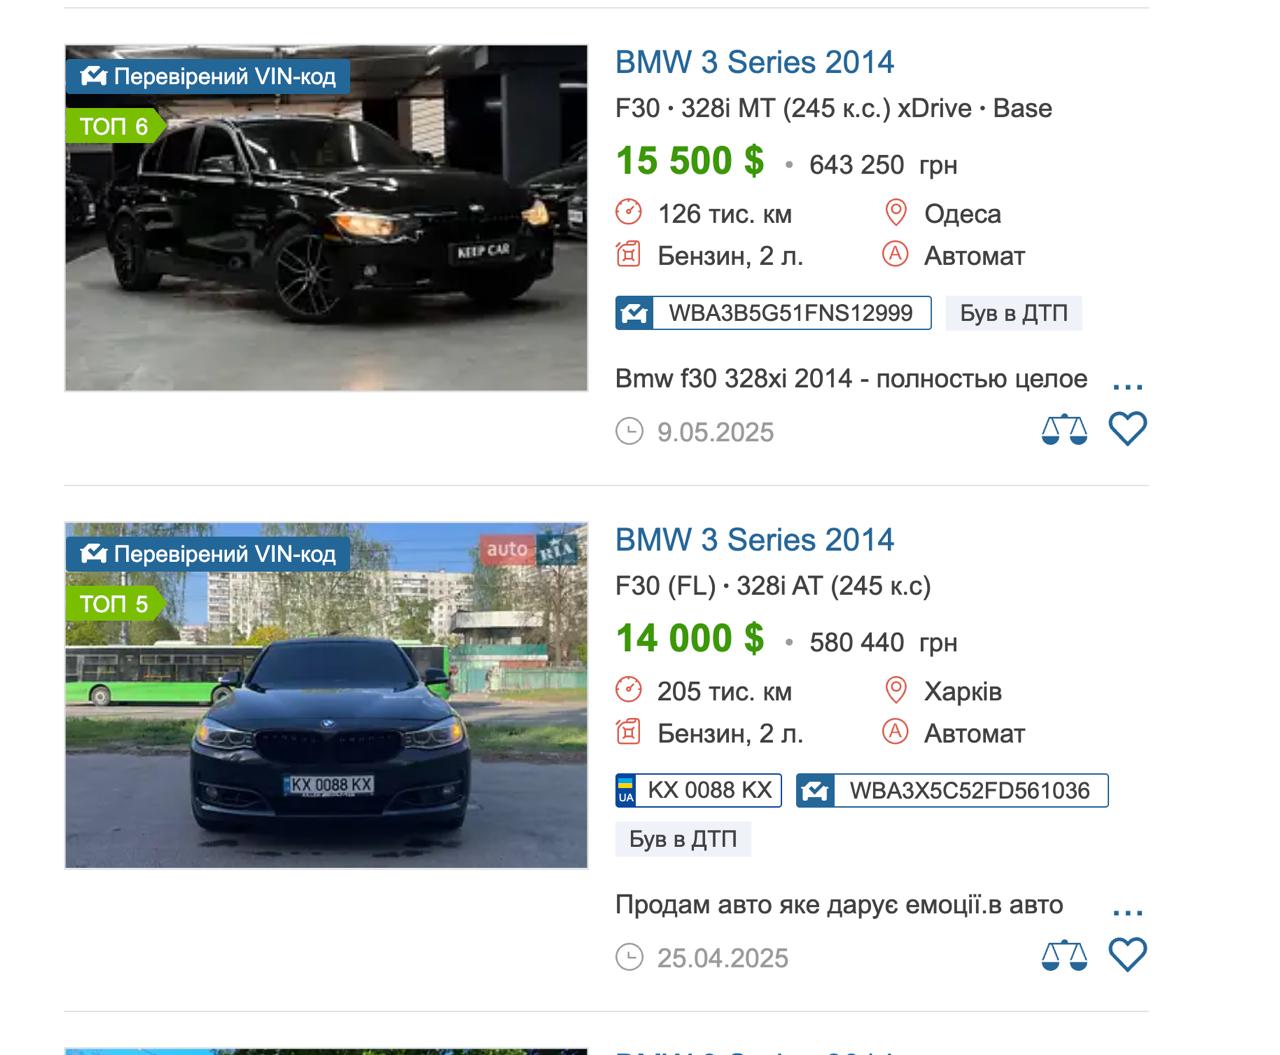The height and width of the screenshot is (1055, 1280).
Task: Click the listing date 9.05.2025
Action: 715,432
